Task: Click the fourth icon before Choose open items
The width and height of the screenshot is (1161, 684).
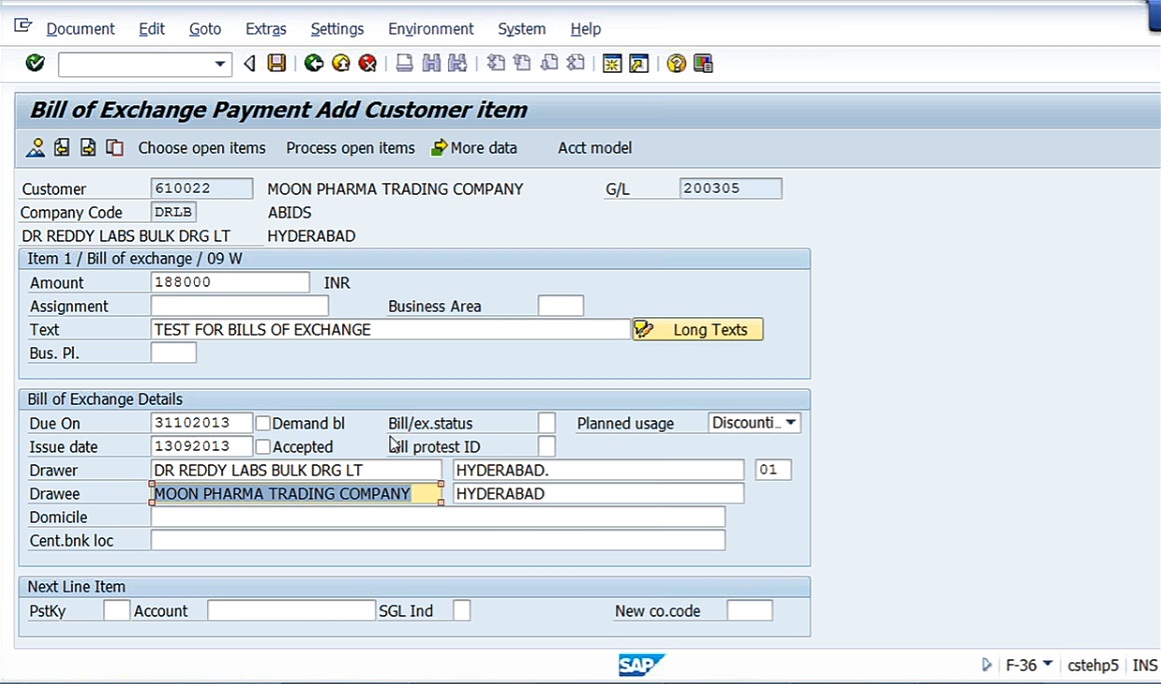Action: (x=115, y=147)
